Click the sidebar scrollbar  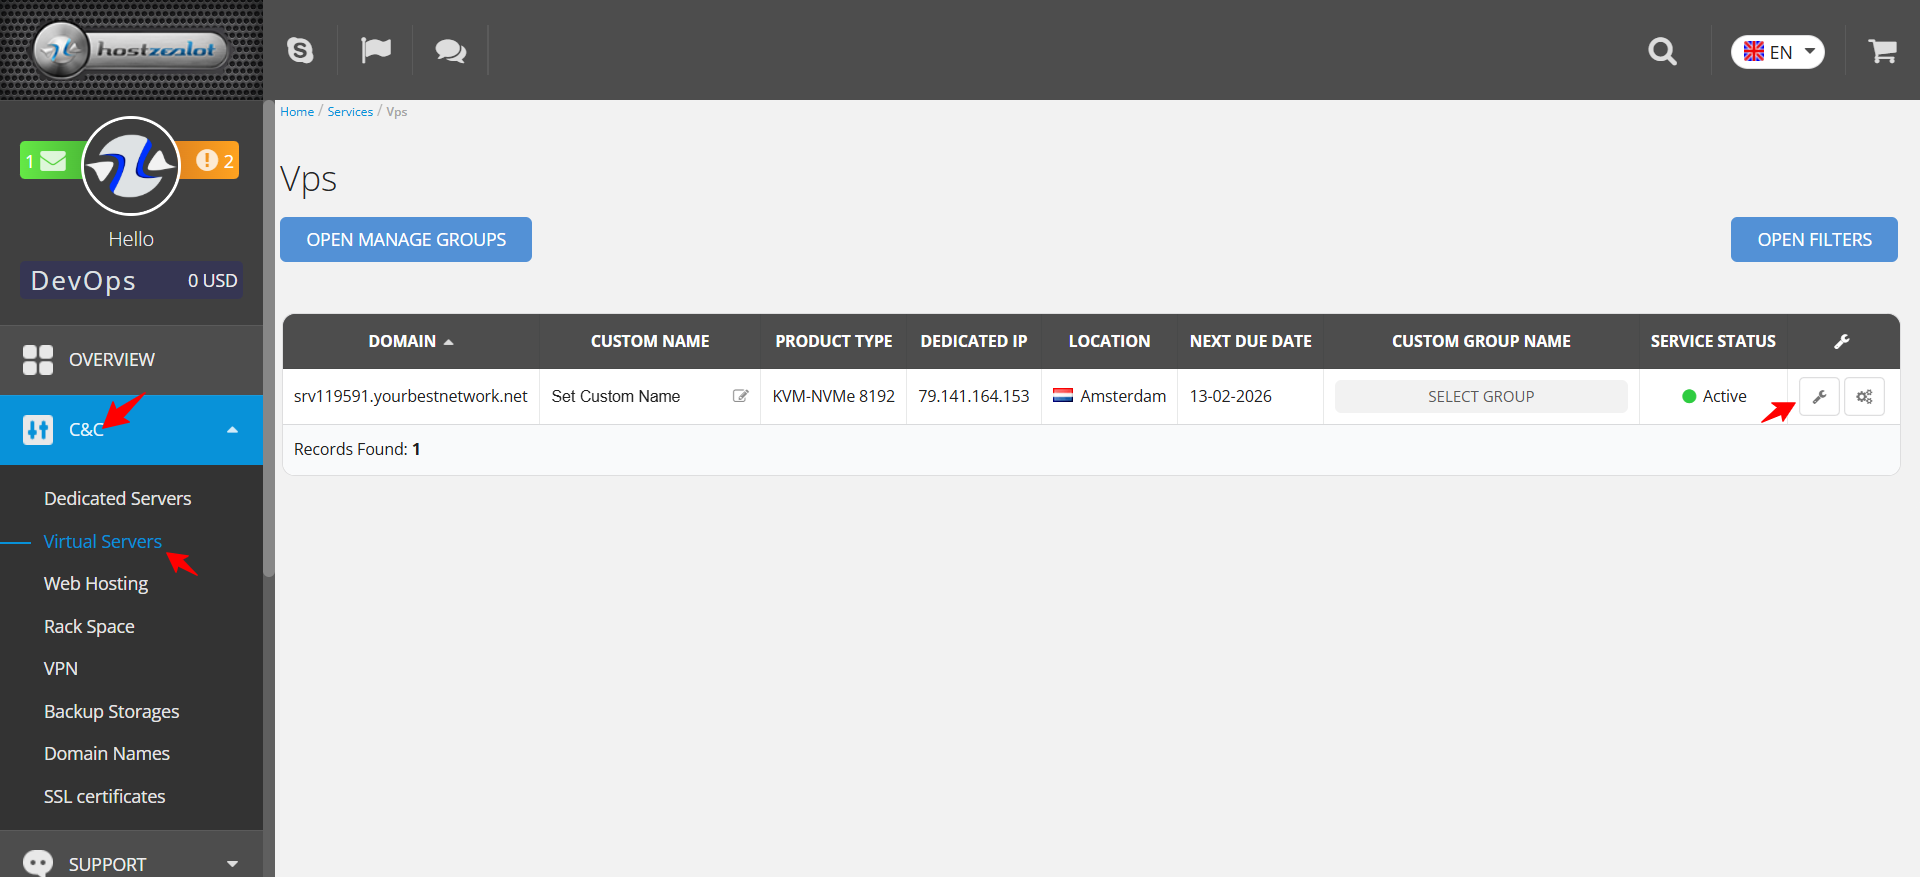pyautogui.click(x=268, y=340)
